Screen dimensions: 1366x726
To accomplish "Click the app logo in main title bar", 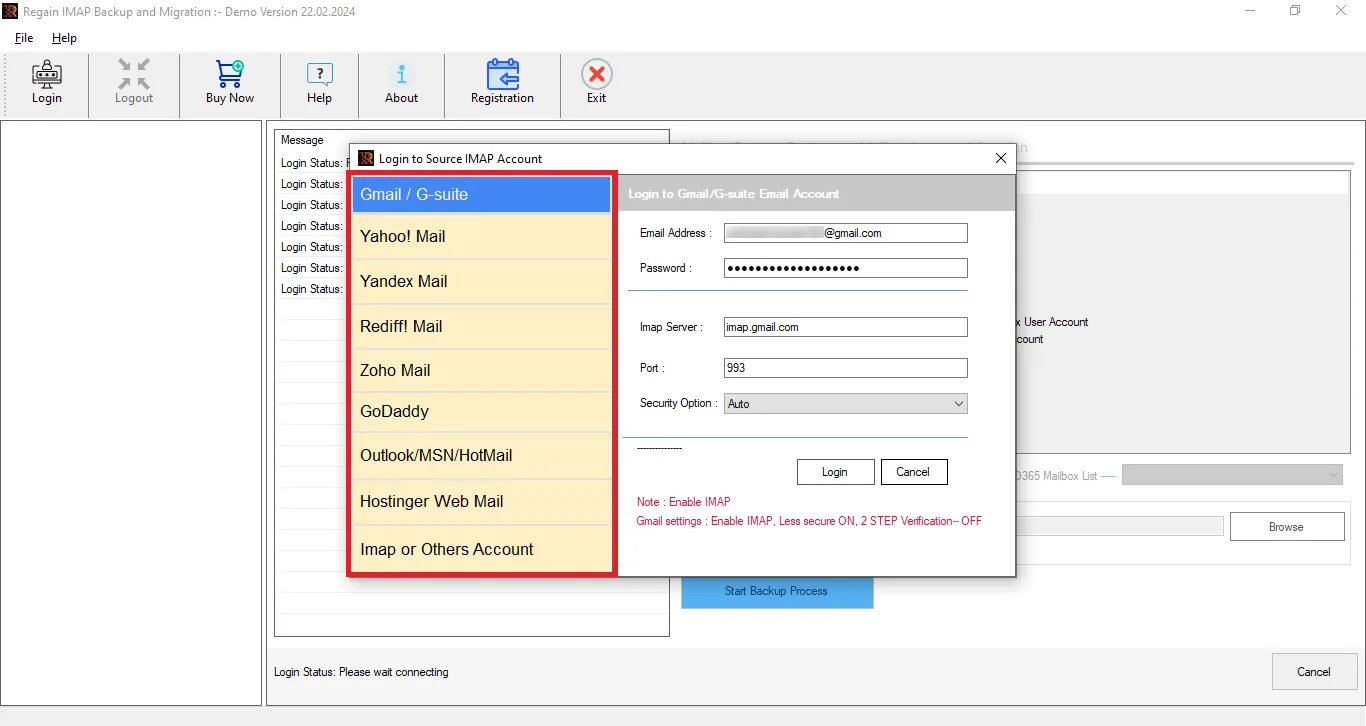I will [10, 12].
